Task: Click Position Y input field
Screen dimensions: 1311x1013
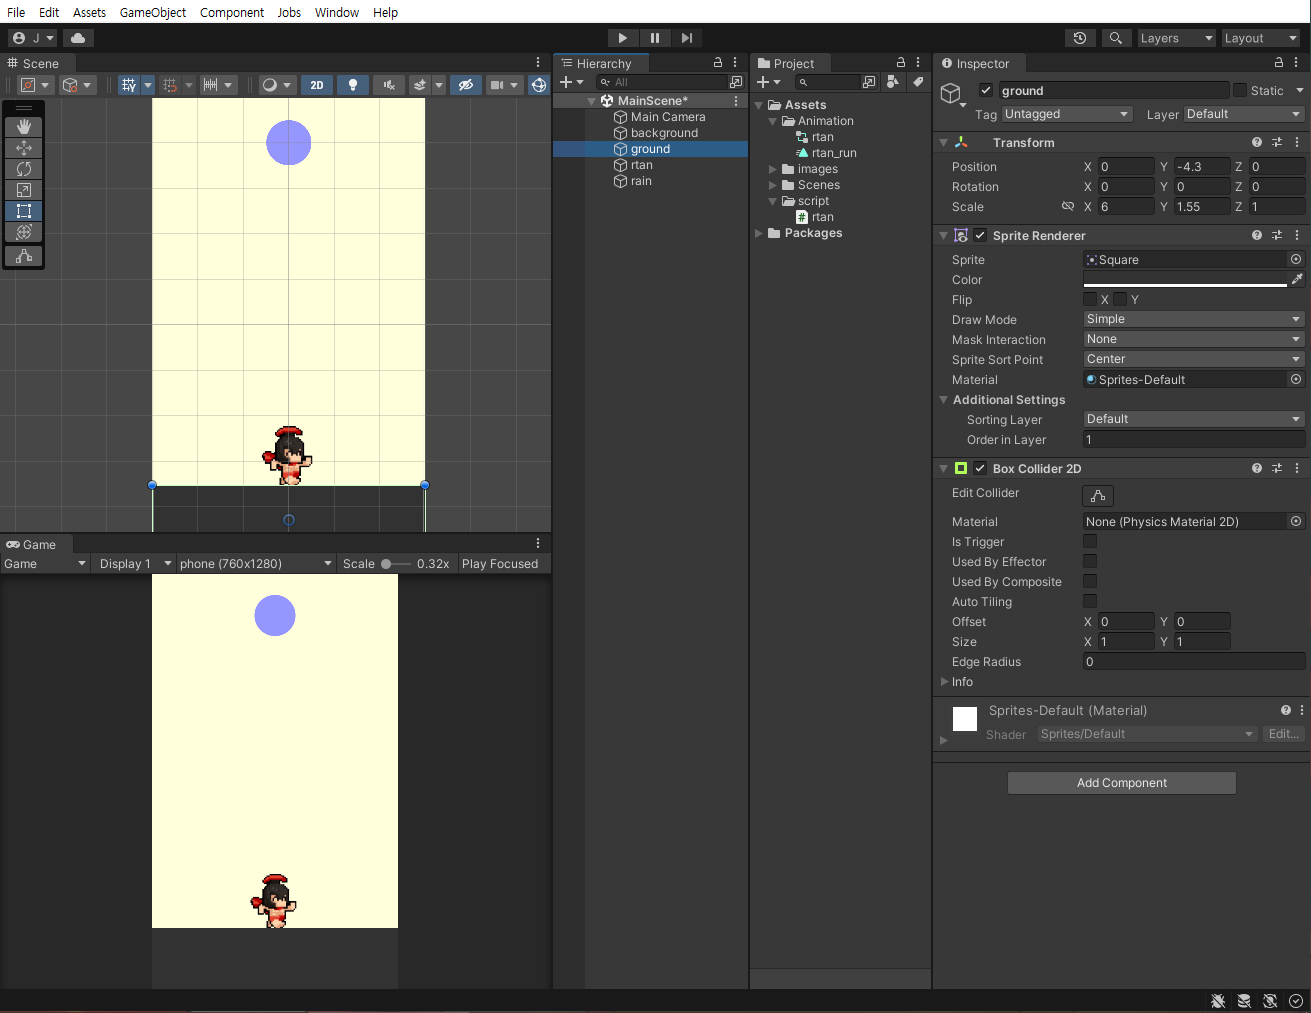Action: [1201, 166]
